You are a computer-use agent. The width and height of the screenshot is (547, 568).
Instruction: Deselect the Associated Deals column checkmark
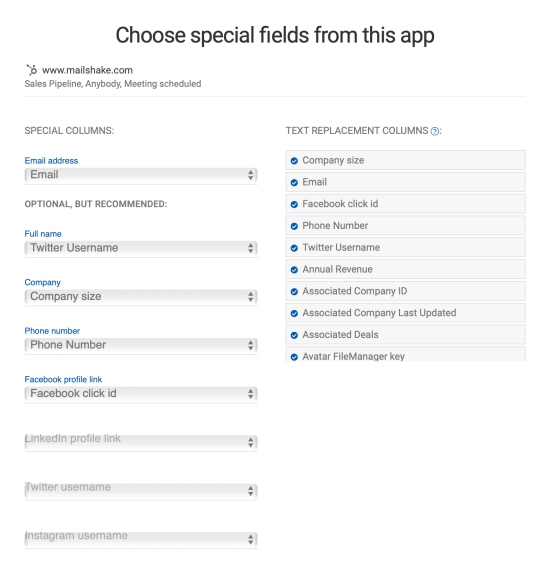coord(294,335)
